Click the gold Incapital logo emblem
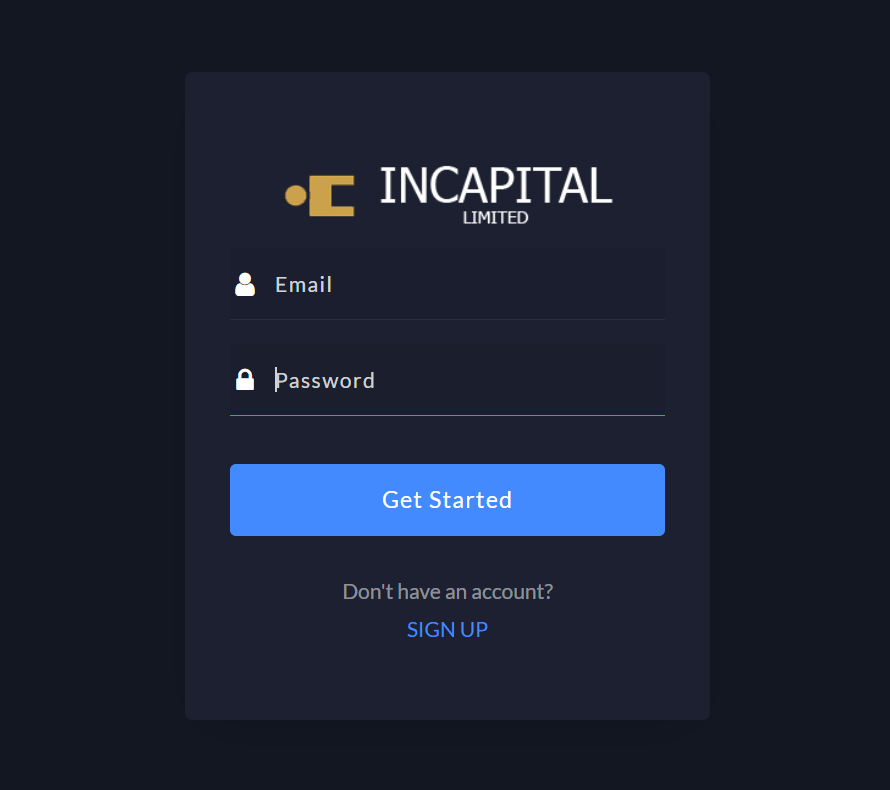The height and width of the screenshot is (790, 890). click(320, 196)
